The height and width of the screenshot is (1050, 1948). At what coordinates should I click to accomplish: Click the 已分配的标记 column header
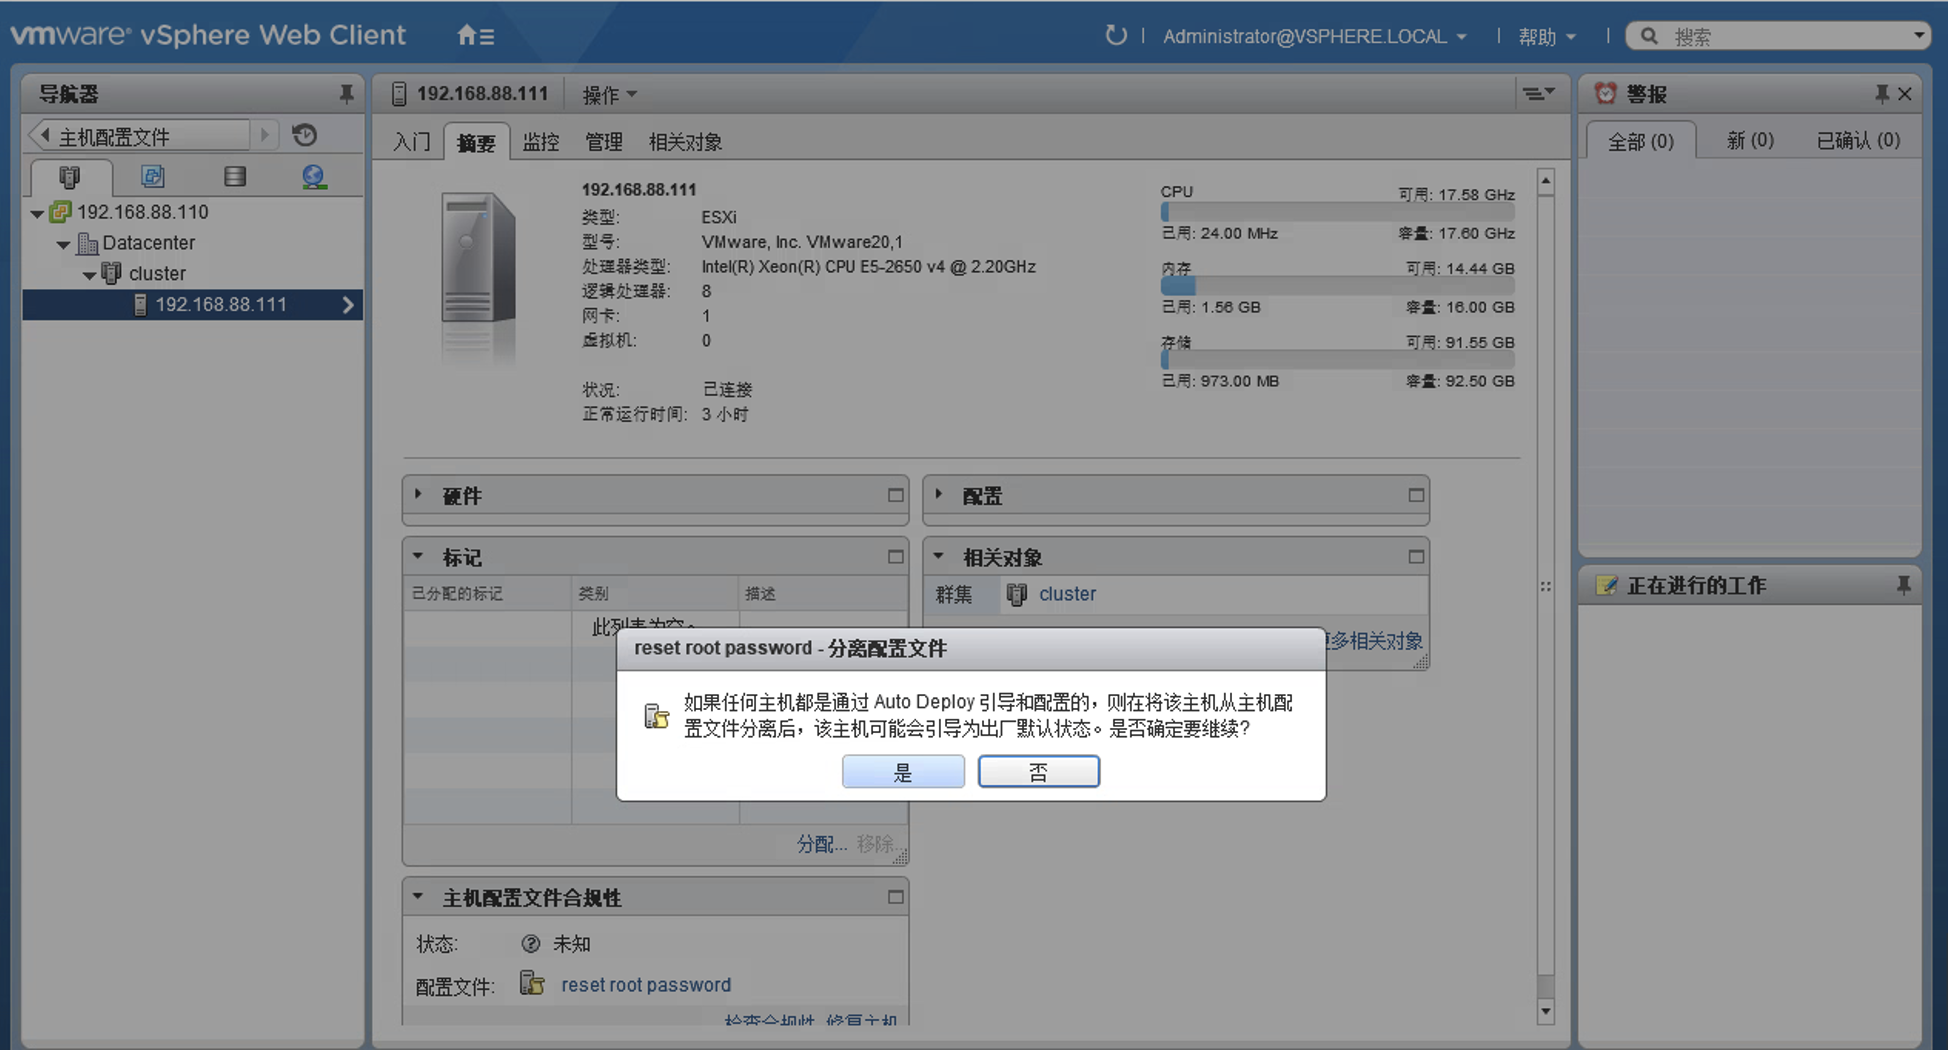point(488,594)
